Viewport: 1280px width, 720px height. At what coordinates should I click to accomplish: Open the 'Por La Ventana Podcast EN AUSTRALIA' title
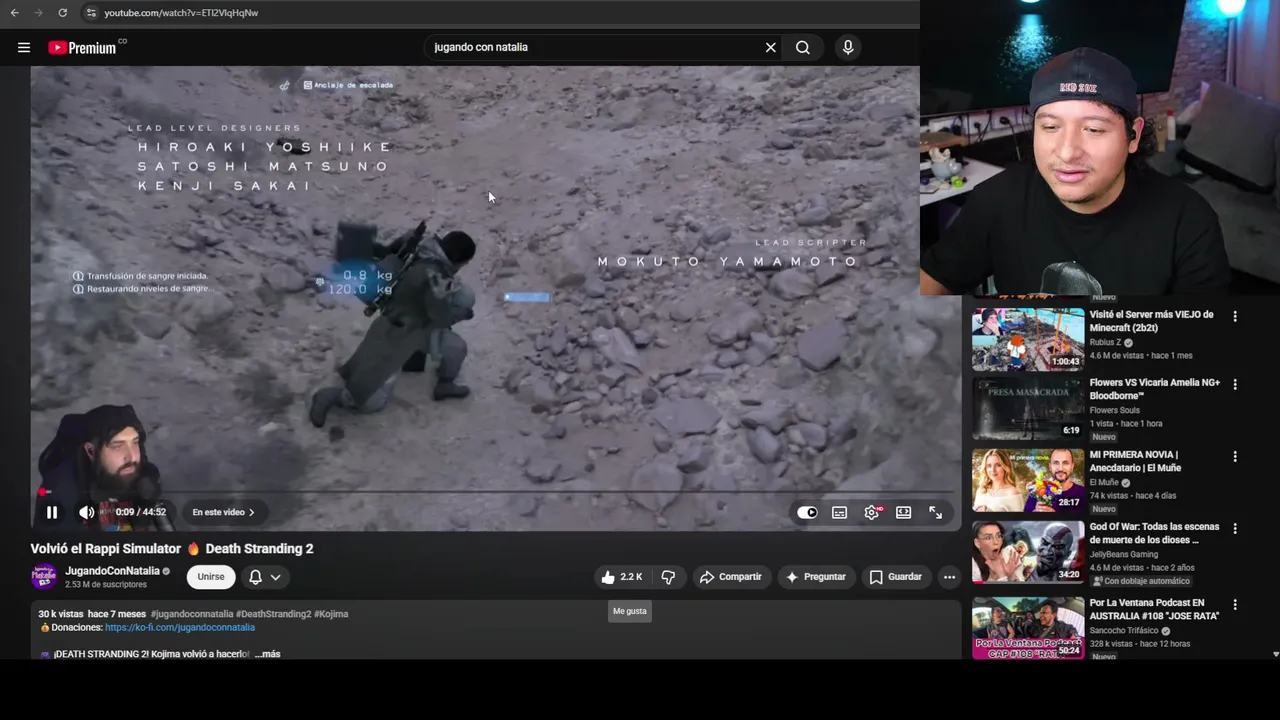point(1155,609)
